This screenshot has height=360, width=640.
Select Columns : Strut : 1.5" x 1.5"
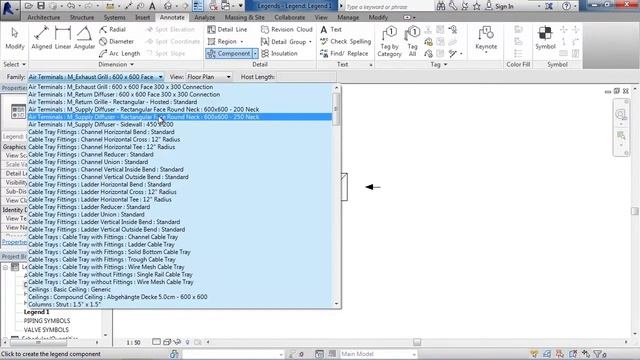pos(180,304)
